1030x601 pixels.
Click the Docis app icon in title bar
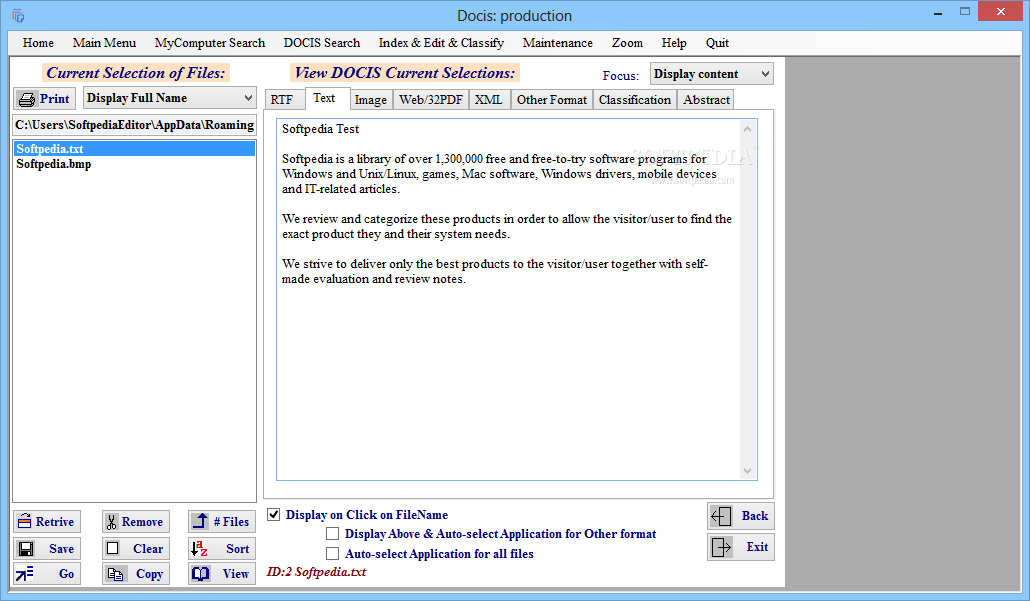click(x=18, y=15)
